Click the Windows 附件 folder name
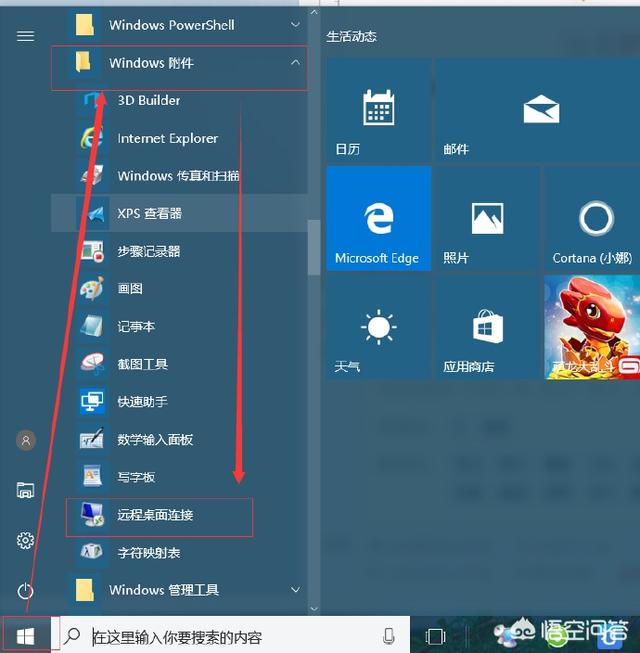 click(151, 63)
